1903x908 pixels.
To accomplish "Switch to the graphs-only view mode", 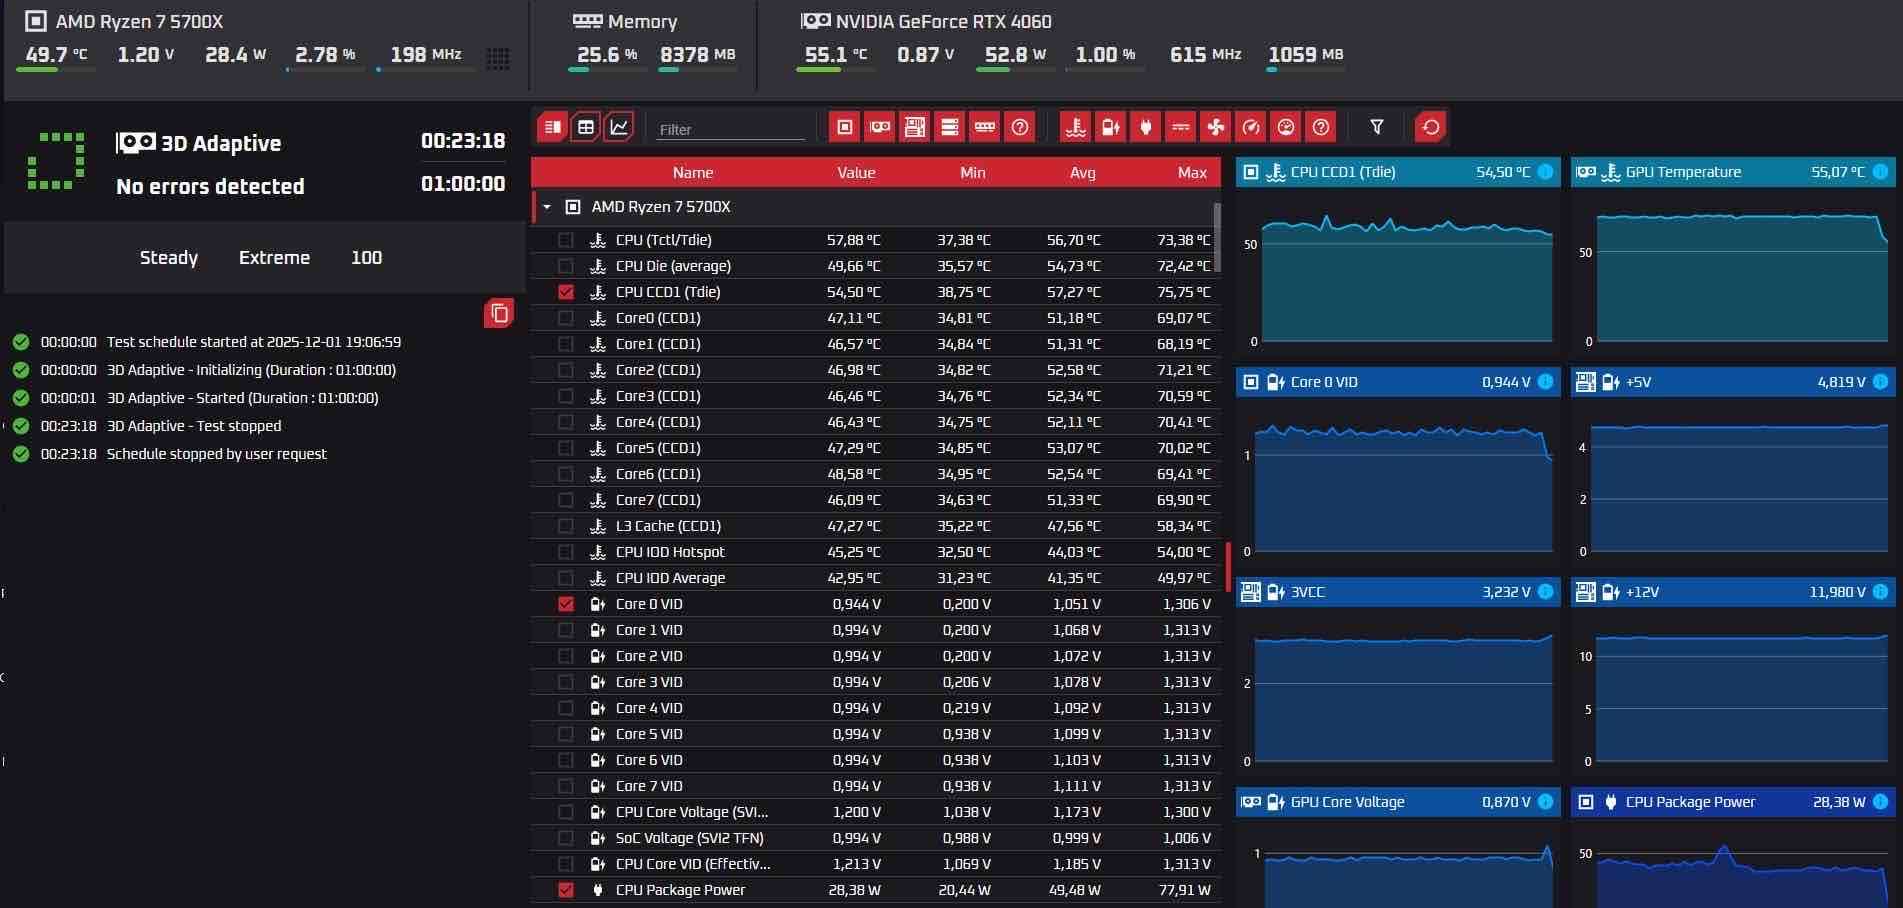I will 620,127.
